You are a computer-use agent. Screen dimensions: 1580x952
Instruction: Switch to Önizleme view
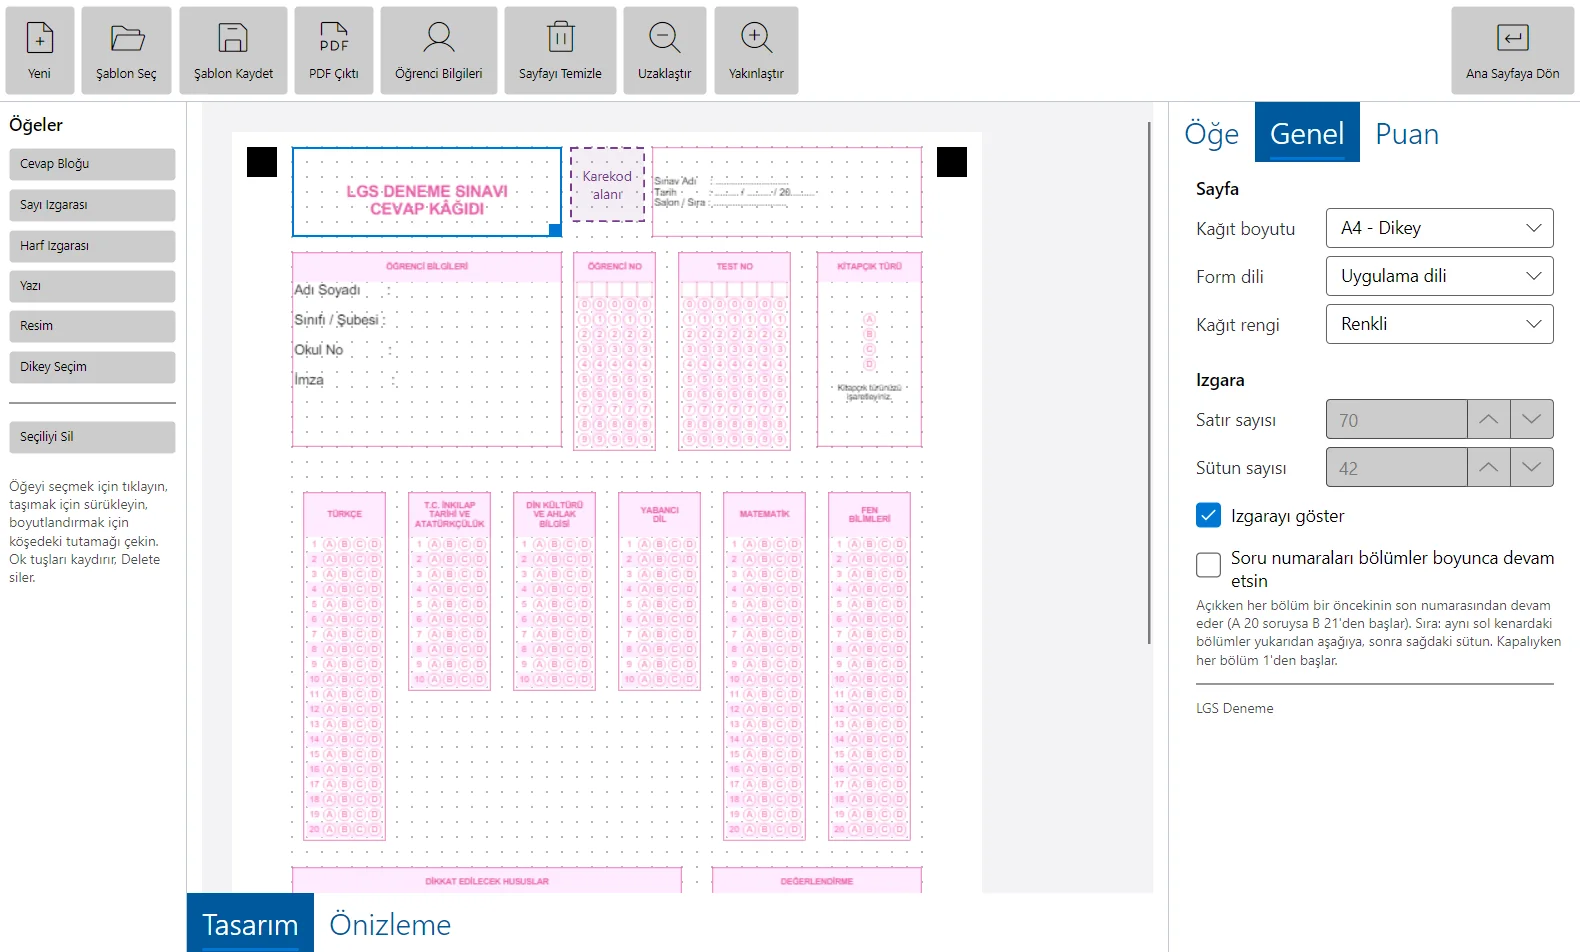click(390, 924)
